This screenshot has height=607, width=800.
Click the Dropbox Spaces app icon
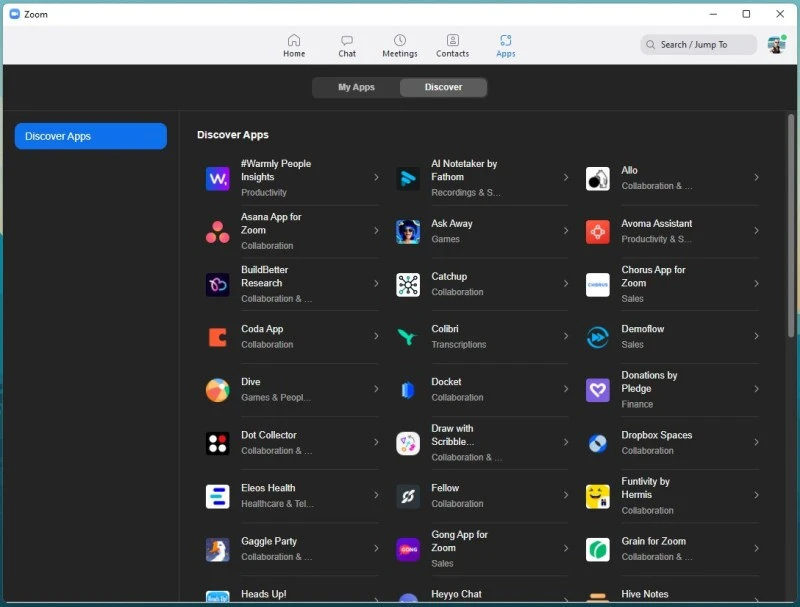click(x=597, y=444)
